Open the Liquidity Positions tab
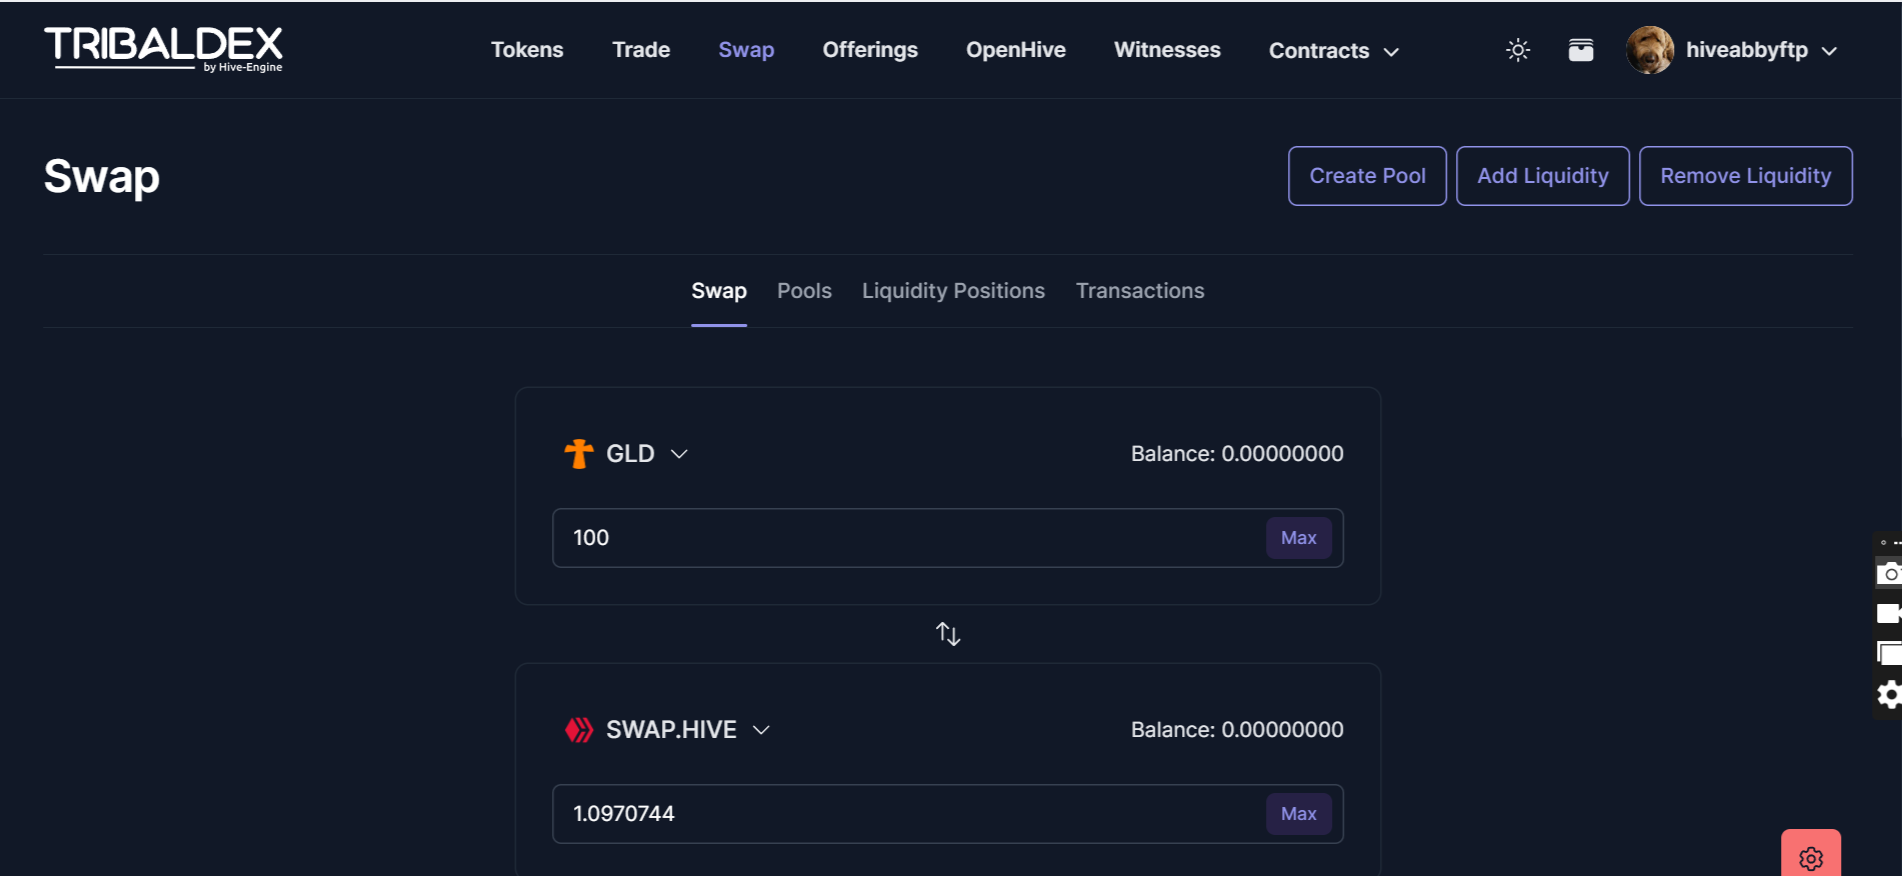Viewport: 1902px width, 876px height. click(x=953, y=291)
